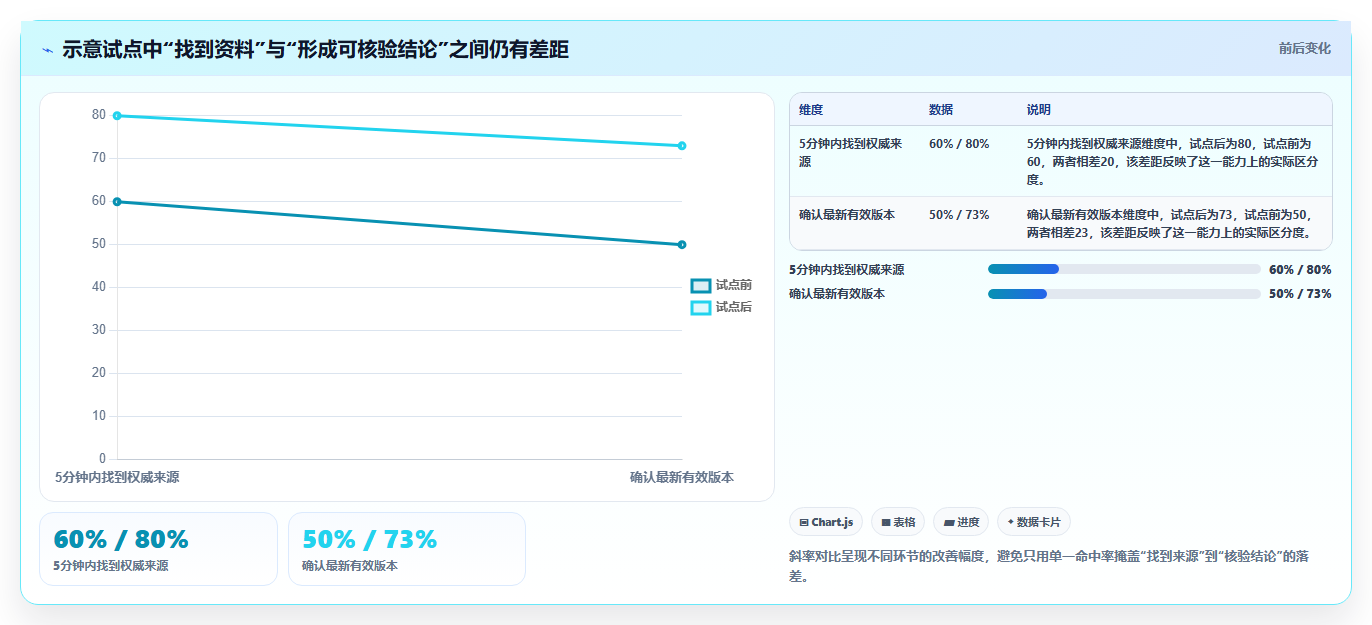Click the 试点后 data point at 80
The image size is (1372, 625).
pyautogui.click(x=117, y=116)
